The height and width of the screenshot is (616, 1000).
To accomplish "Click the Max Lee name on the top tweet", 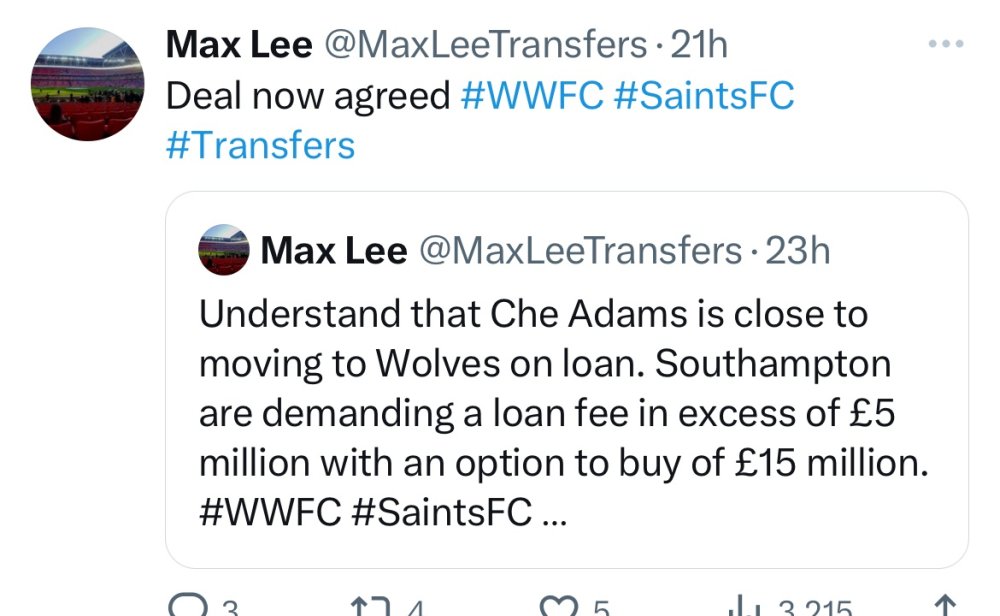I will coord(238,44).
